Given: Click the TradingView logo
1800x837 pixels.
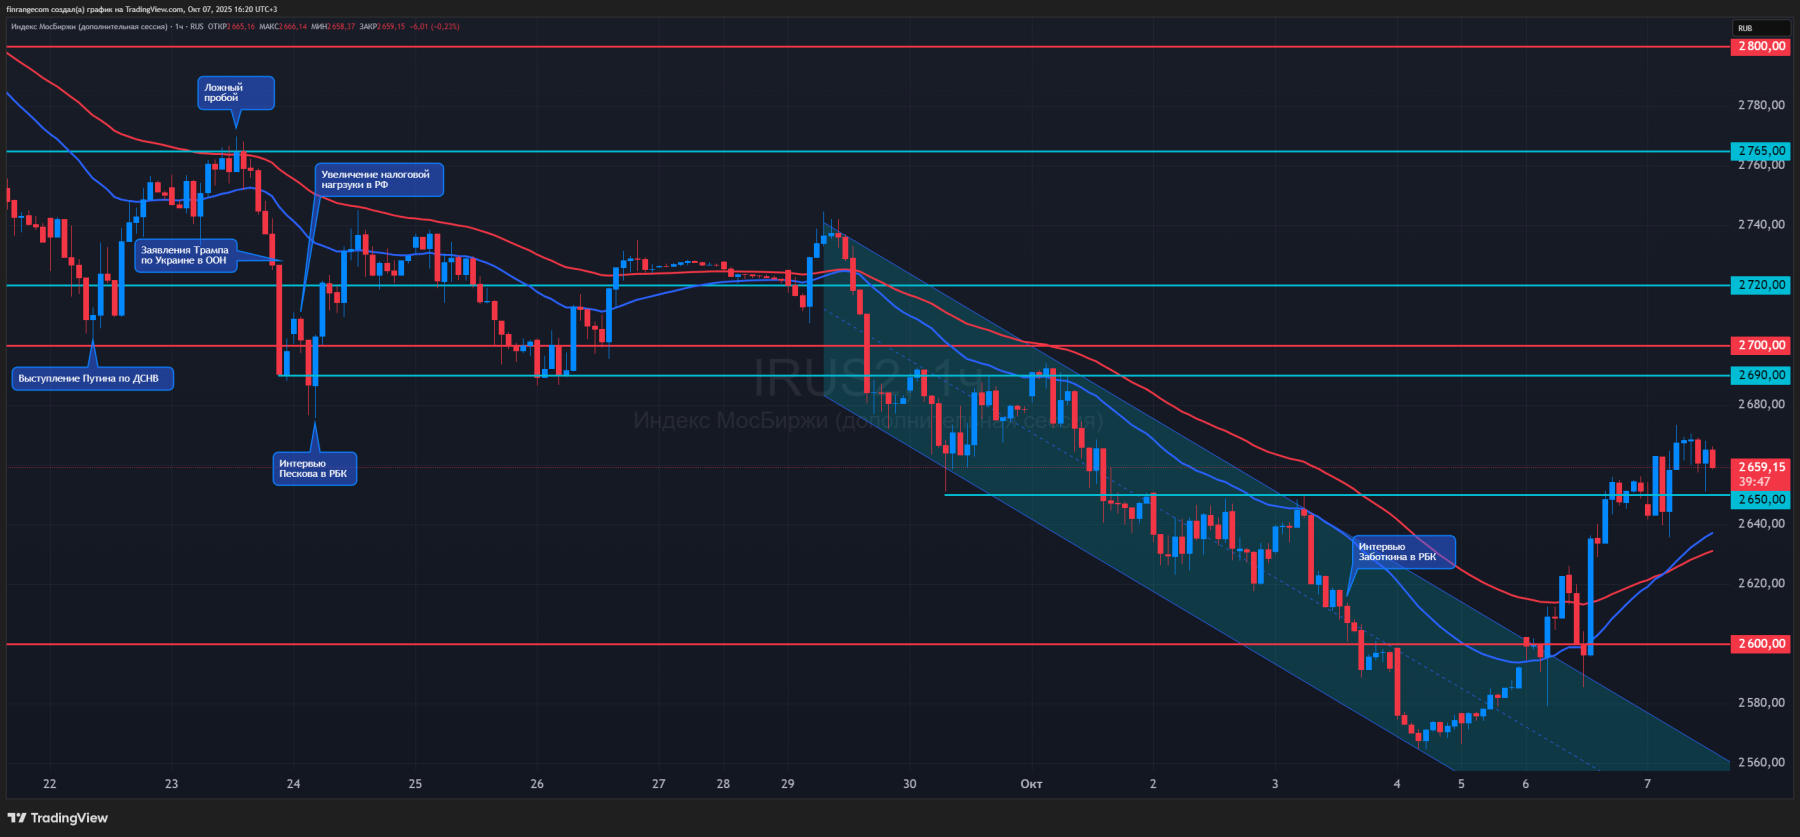Looking at the screenshot, I should [x=58, y=818].
